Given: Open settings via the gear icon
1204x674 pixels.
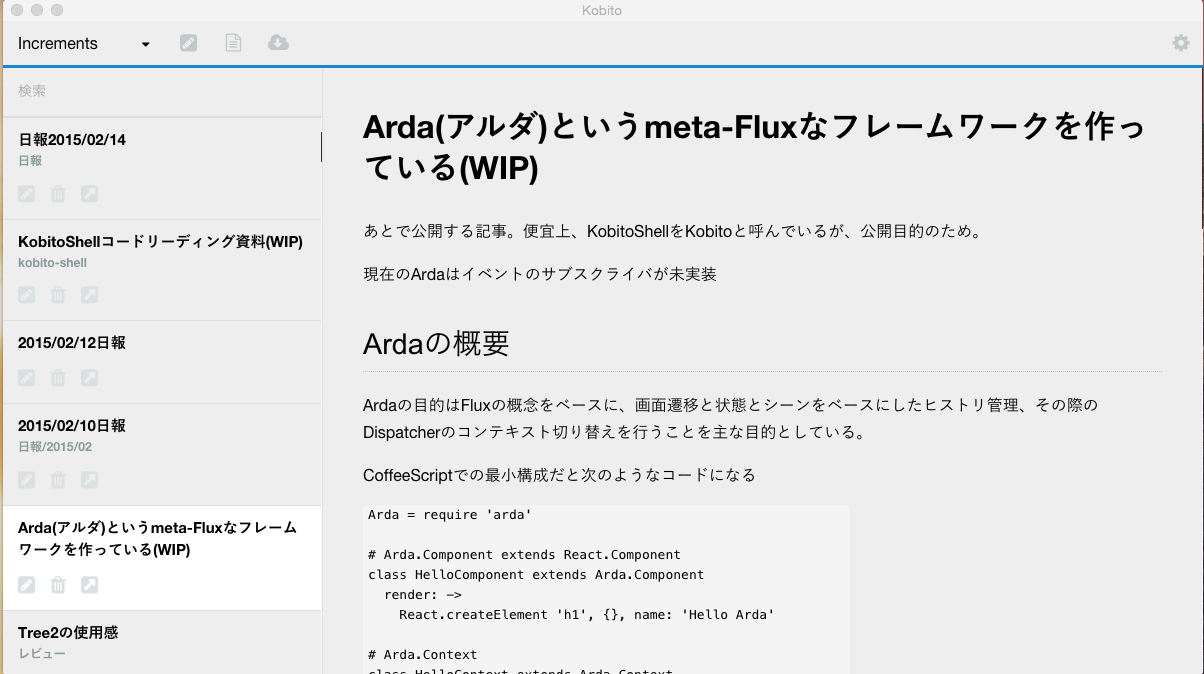Looking at the screenshot, I should click(1181, 43).
